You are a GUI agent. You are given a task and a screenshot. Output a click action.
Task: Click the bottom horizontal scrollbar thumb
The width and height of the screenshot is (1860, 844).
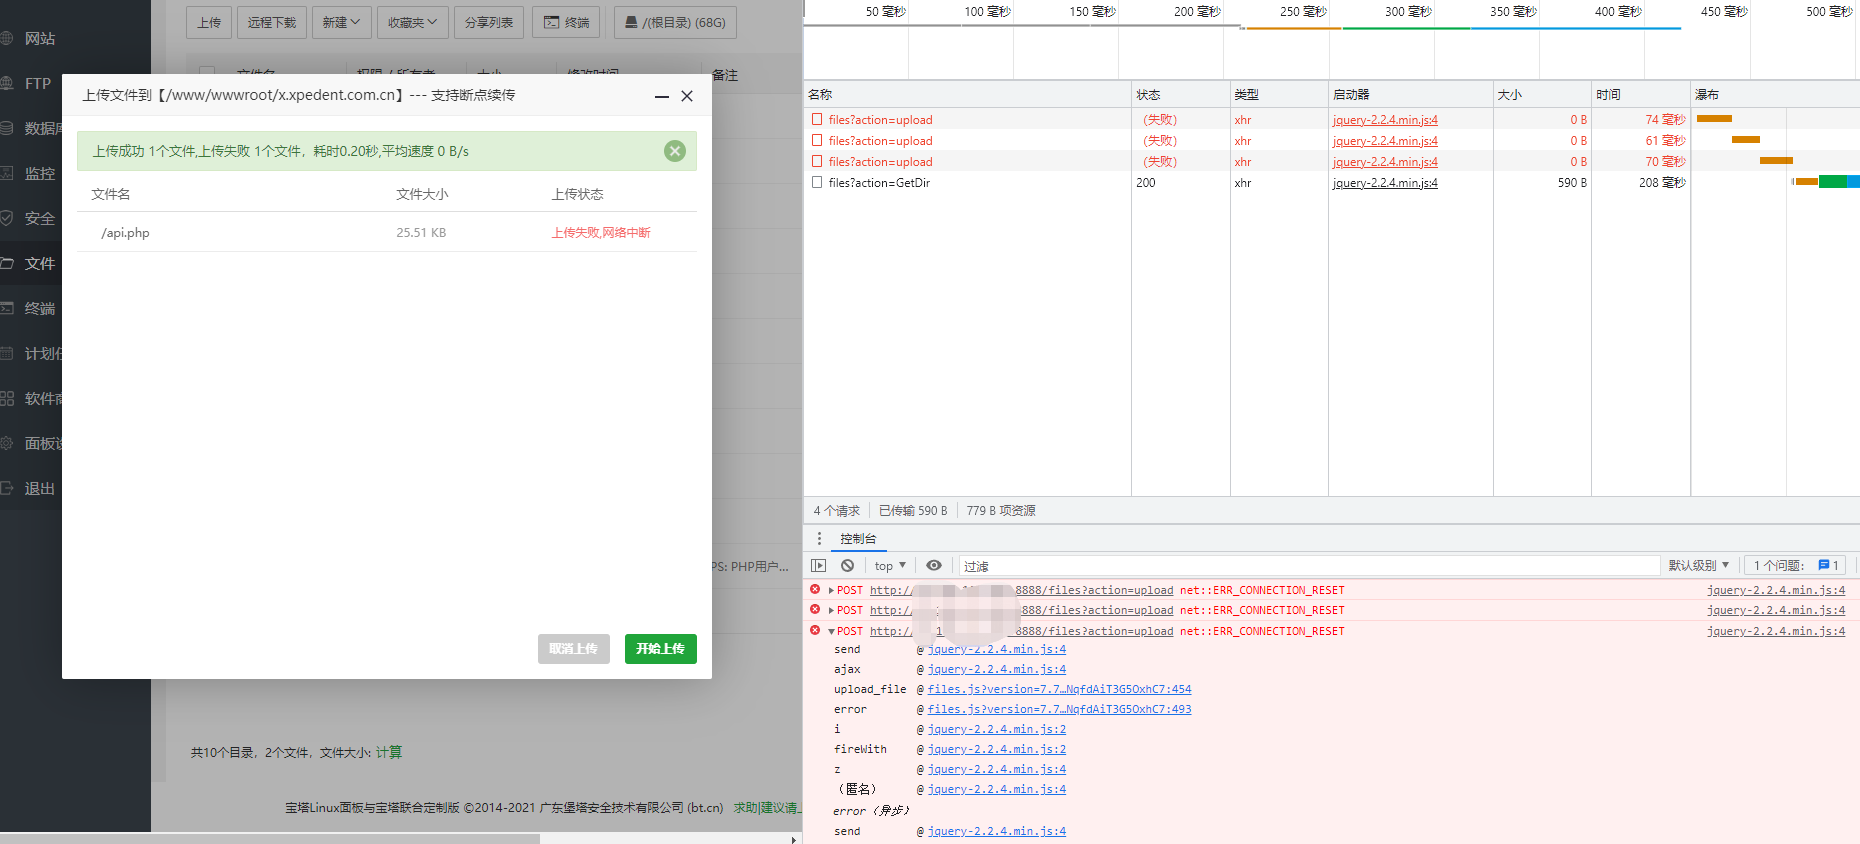pos(270,839)
